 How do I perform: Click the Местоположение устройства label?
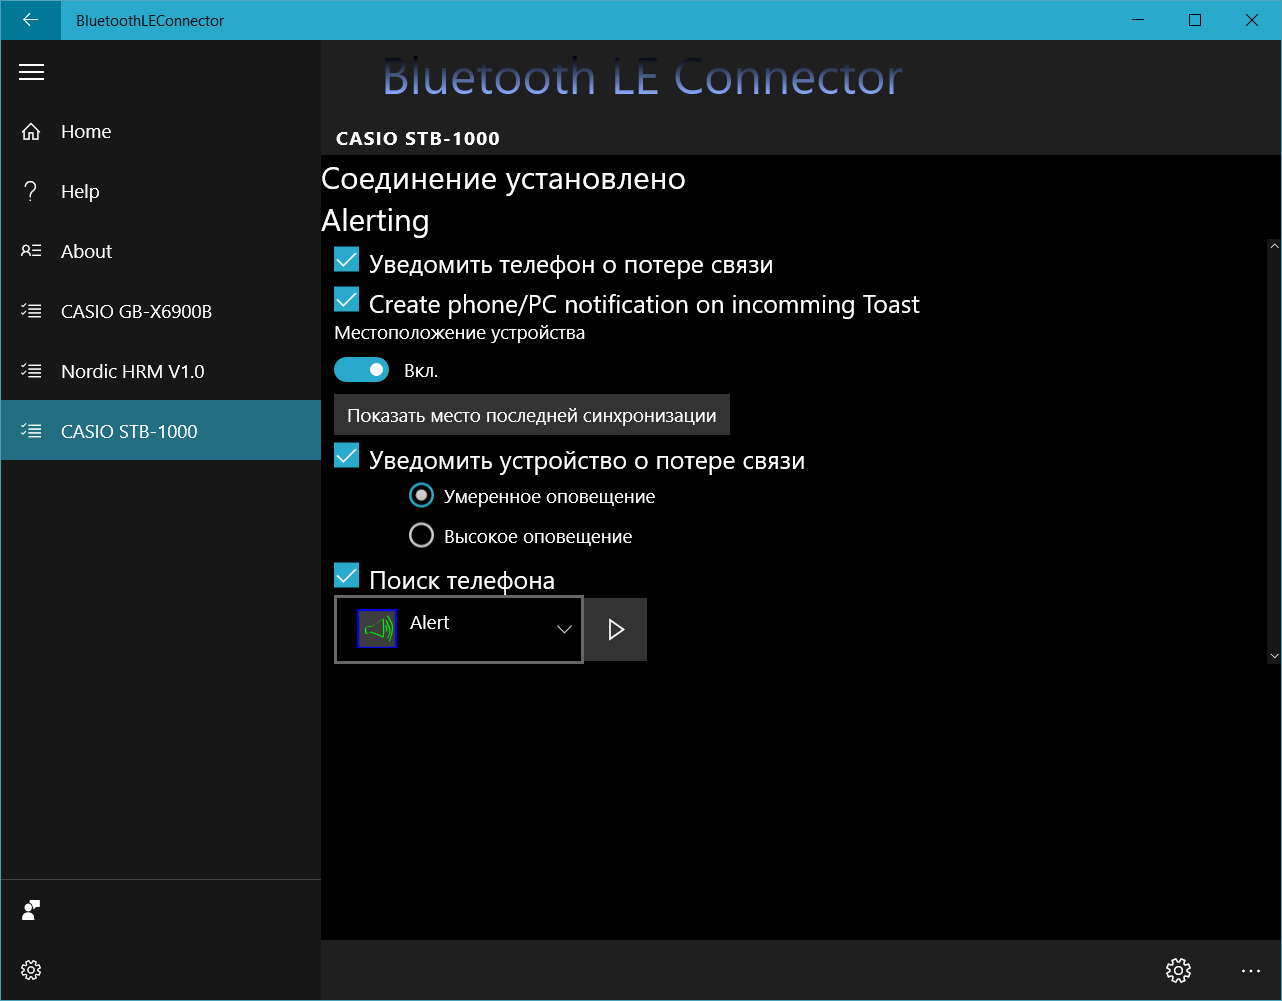click(460, 333)
